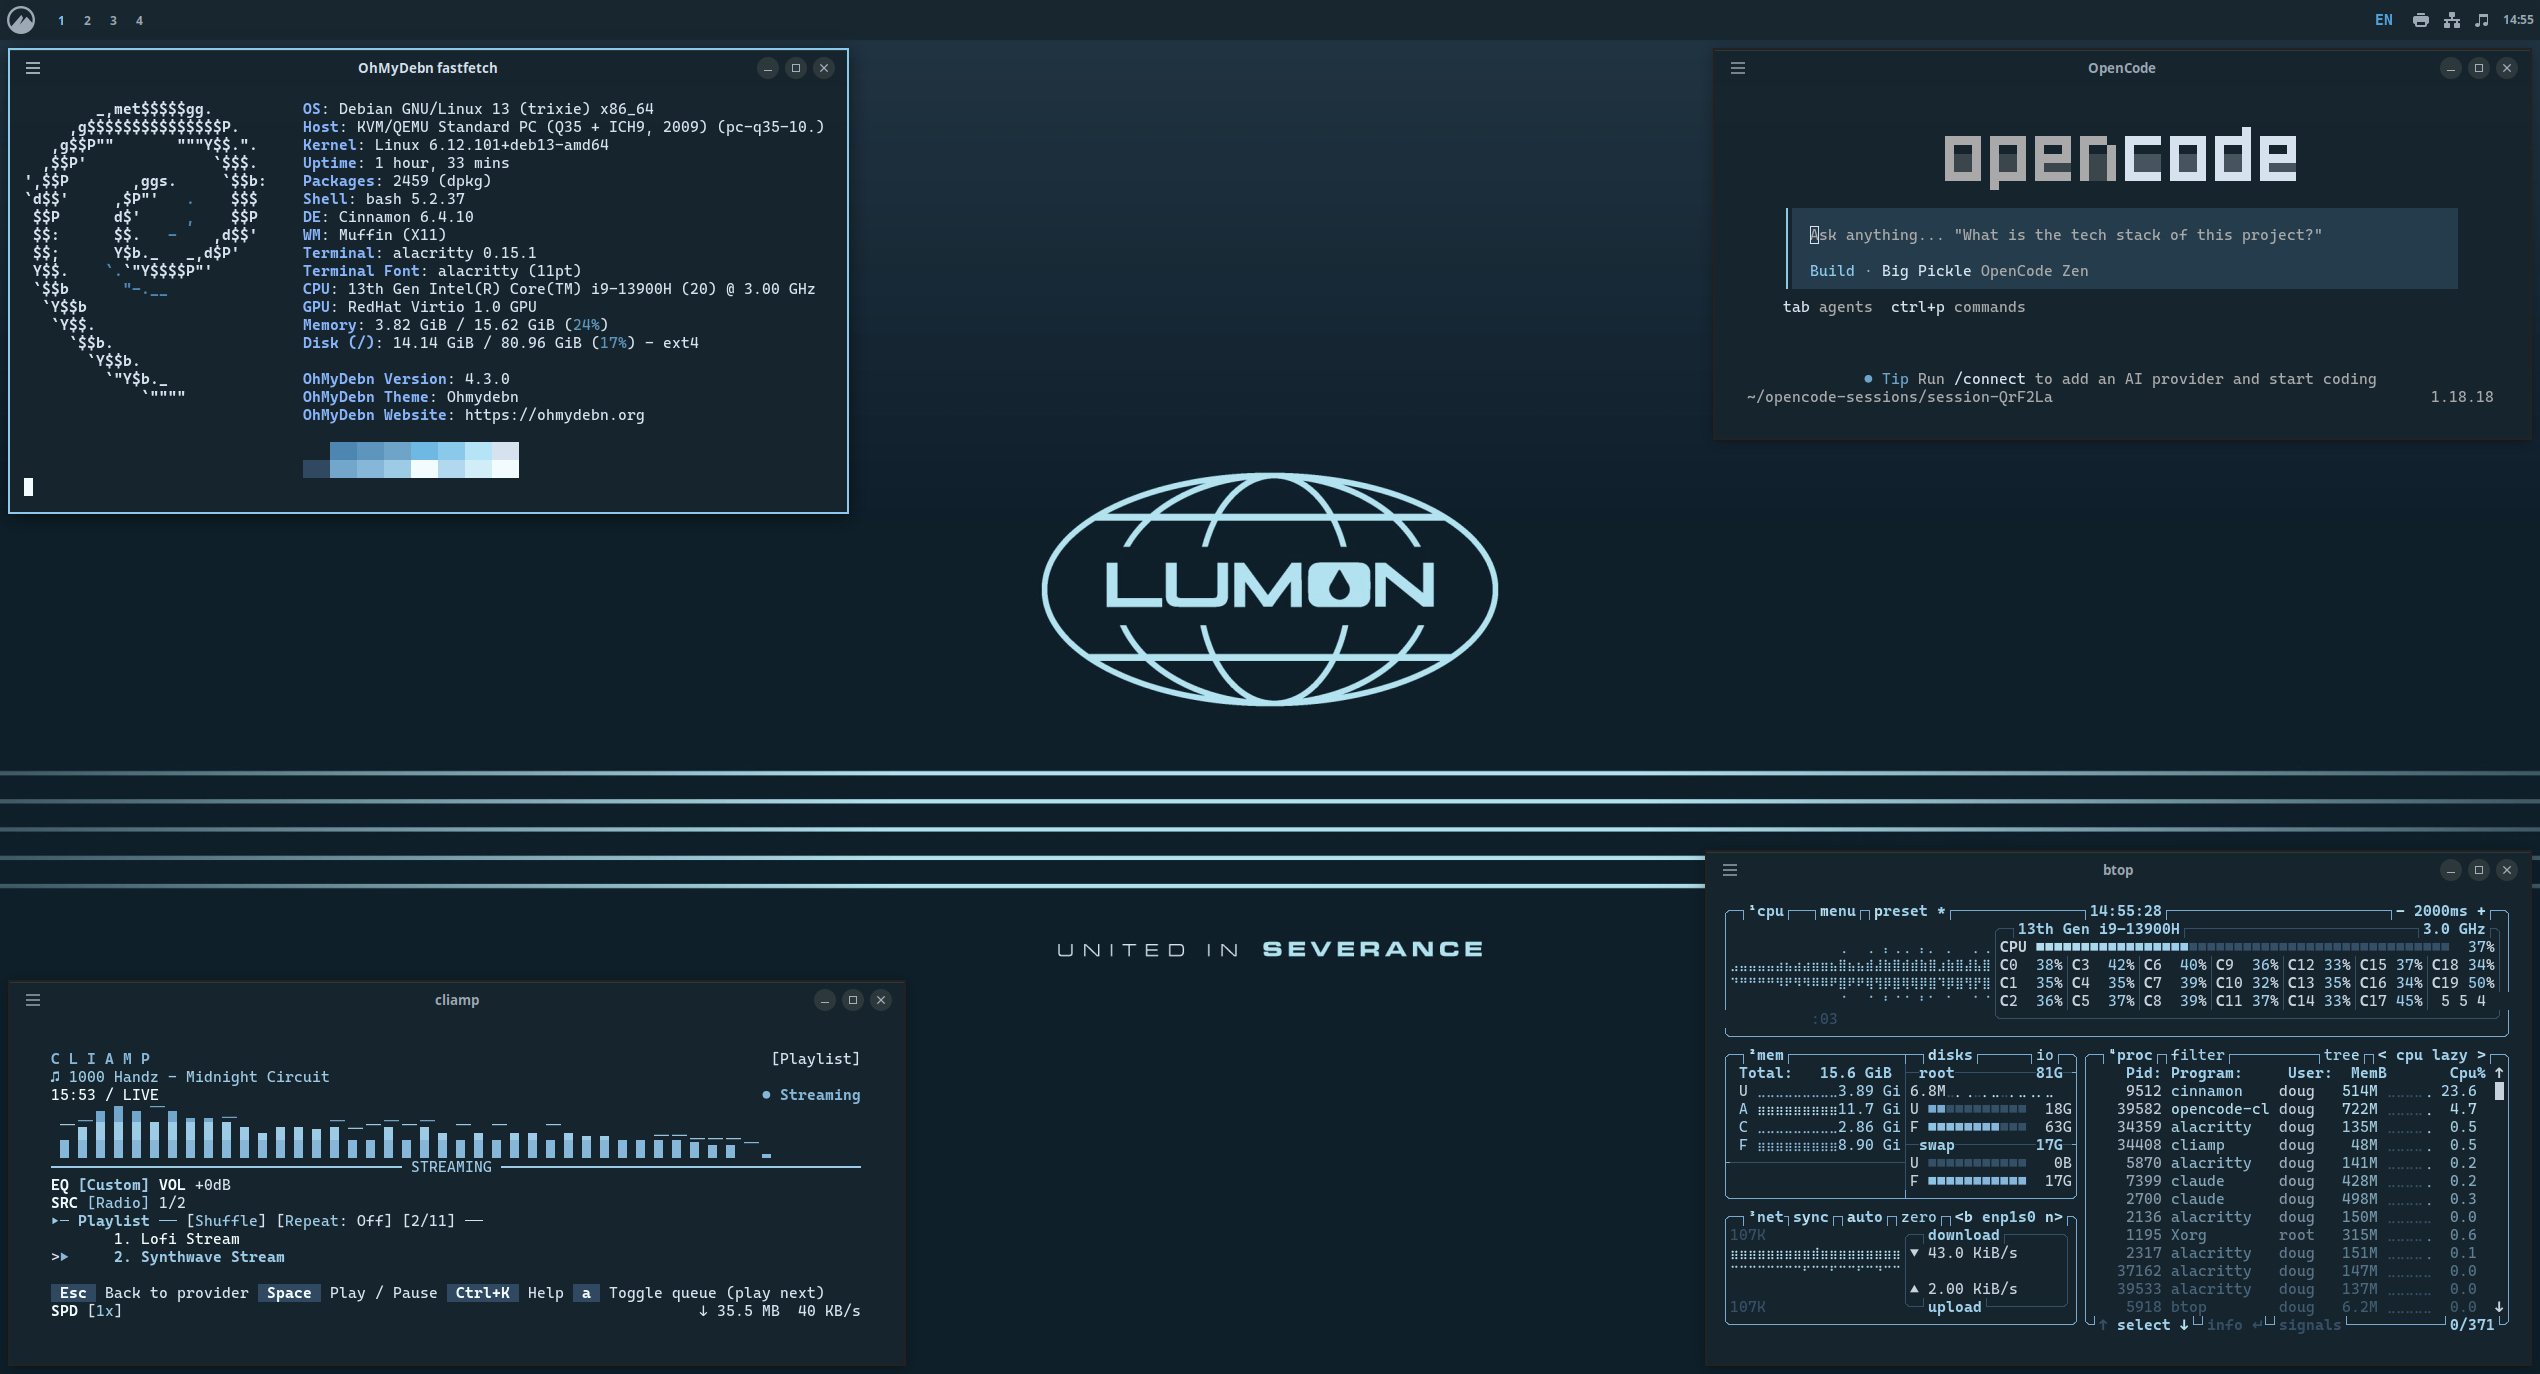
Task: Open the EN keyboard layout indicator
Action: tap(2384, 20)
